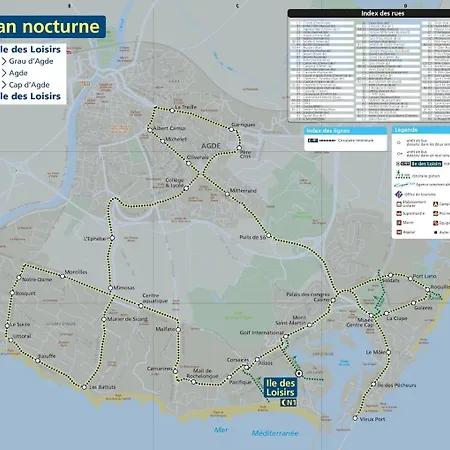Select the Office de tourisme legend icon

[399, 194]
